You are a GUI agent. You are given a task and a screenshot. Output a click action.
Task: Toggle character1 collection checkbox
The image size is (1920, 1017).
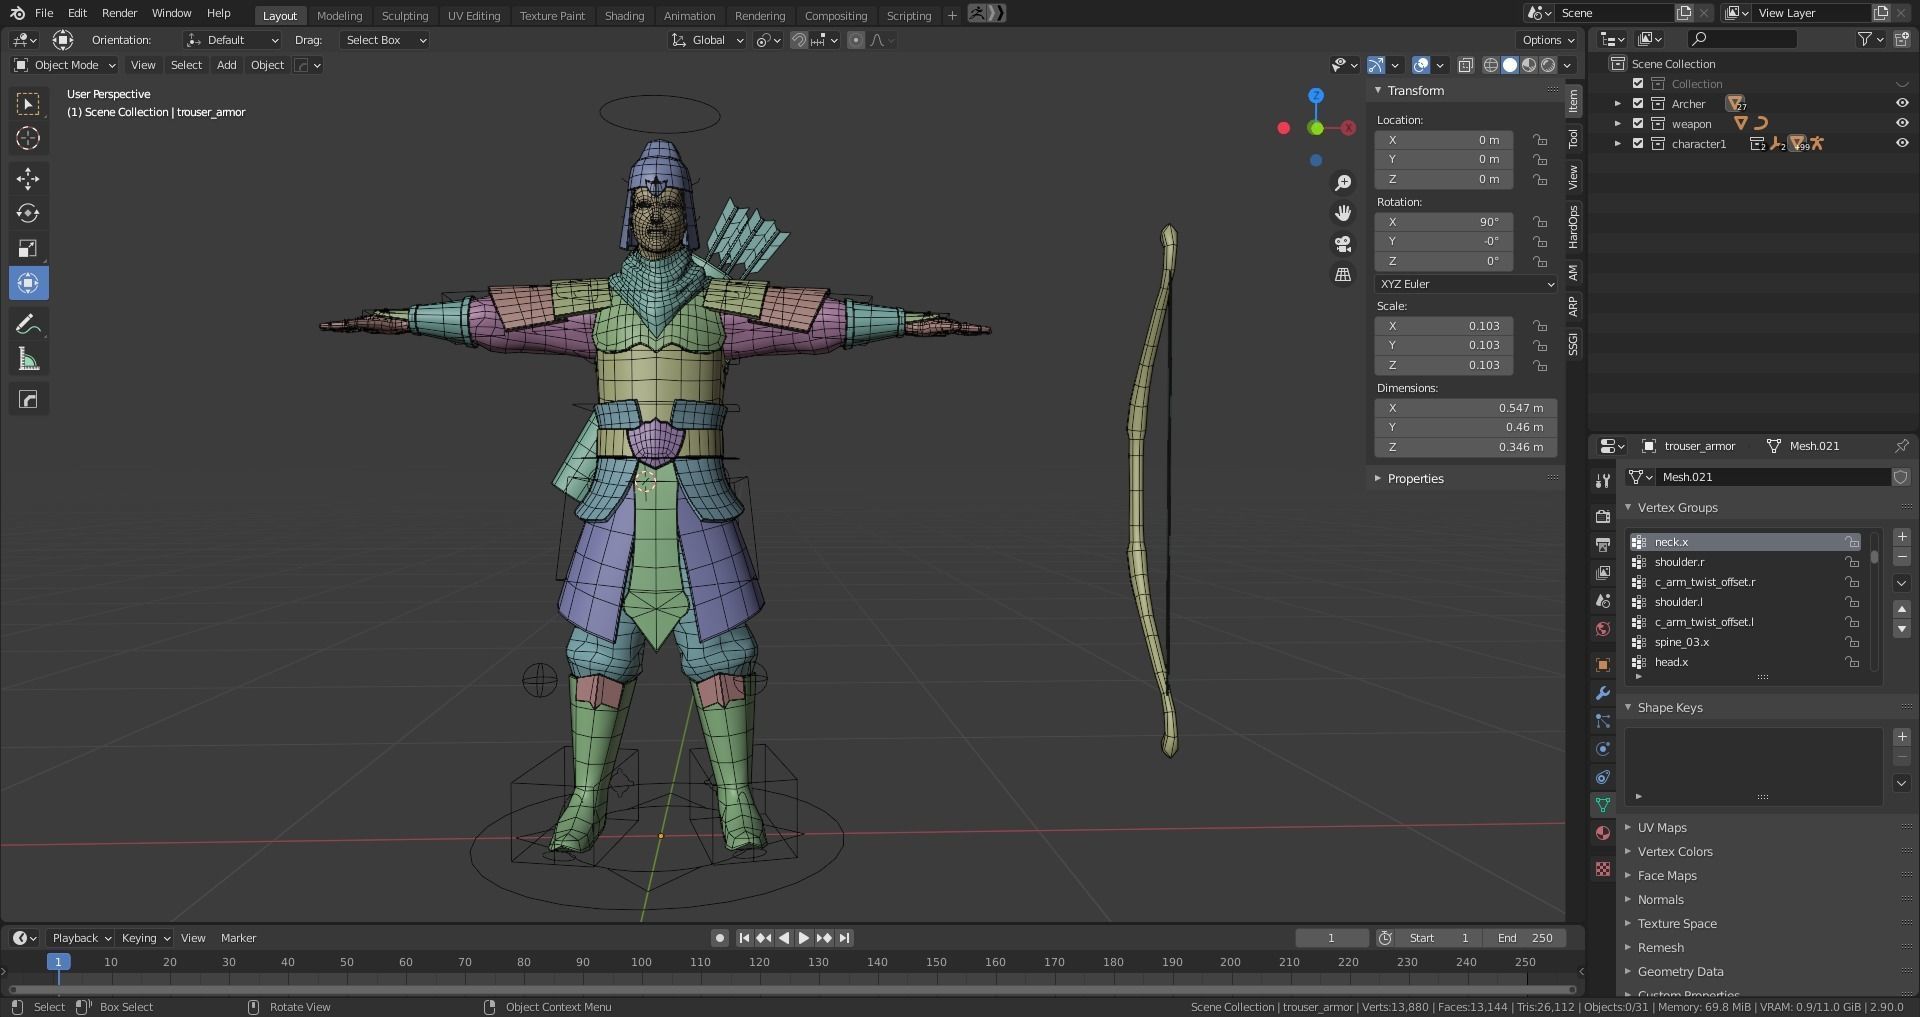pyautogui.click(x=1638, y=144)
